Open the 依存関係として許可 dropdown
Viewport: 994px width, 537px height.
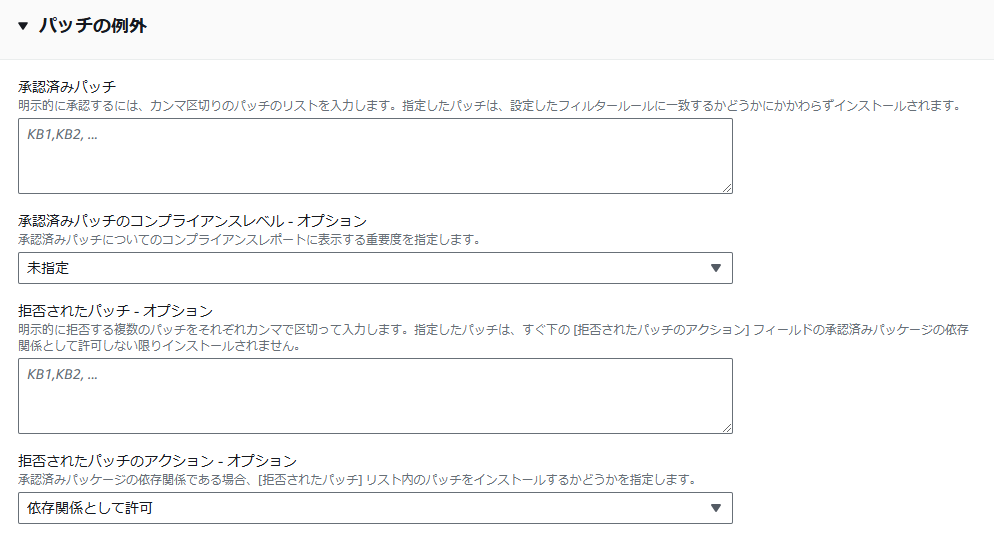point(375,508)
